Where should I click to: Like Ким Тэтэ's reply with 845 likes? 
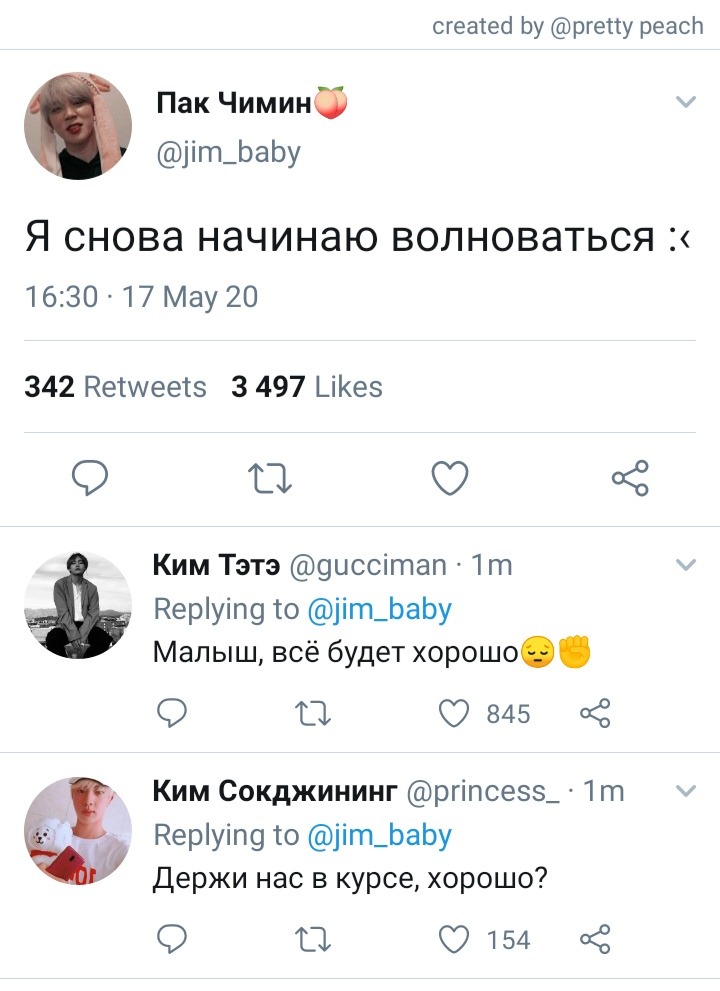click(454, 714)
